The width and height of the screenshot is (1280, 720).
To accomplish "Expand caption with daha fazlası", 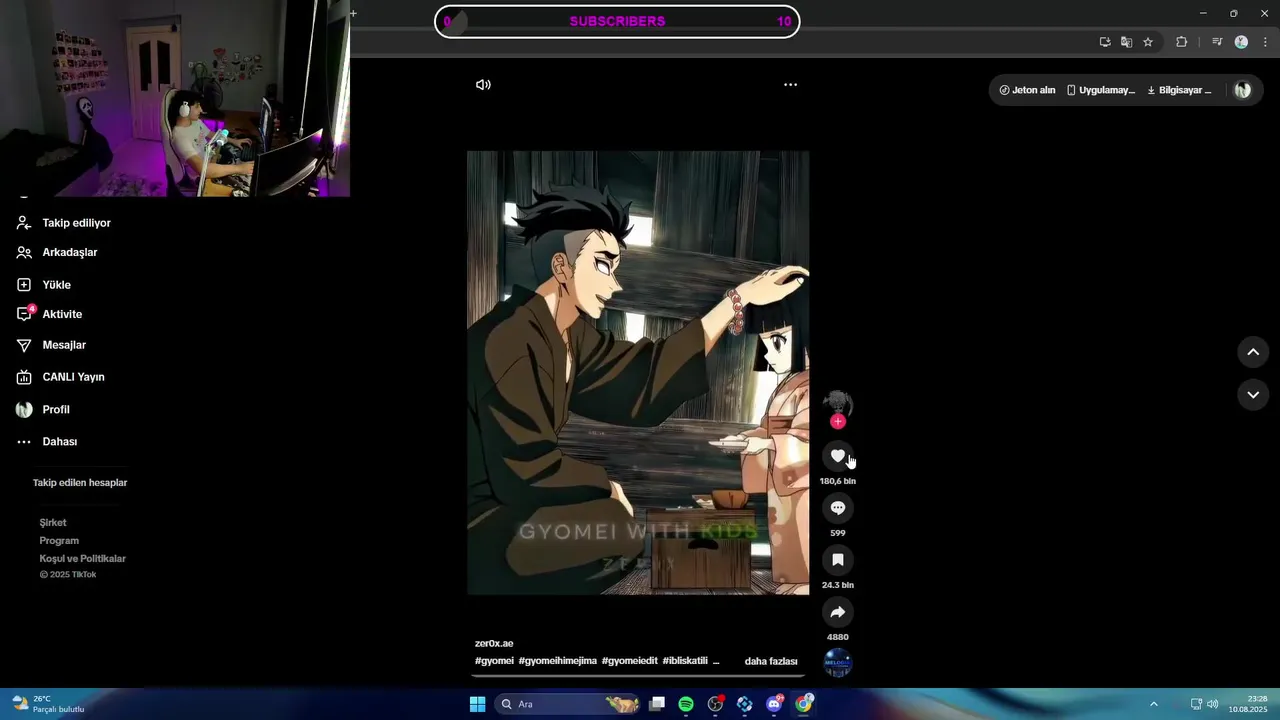I will [771, 661].
